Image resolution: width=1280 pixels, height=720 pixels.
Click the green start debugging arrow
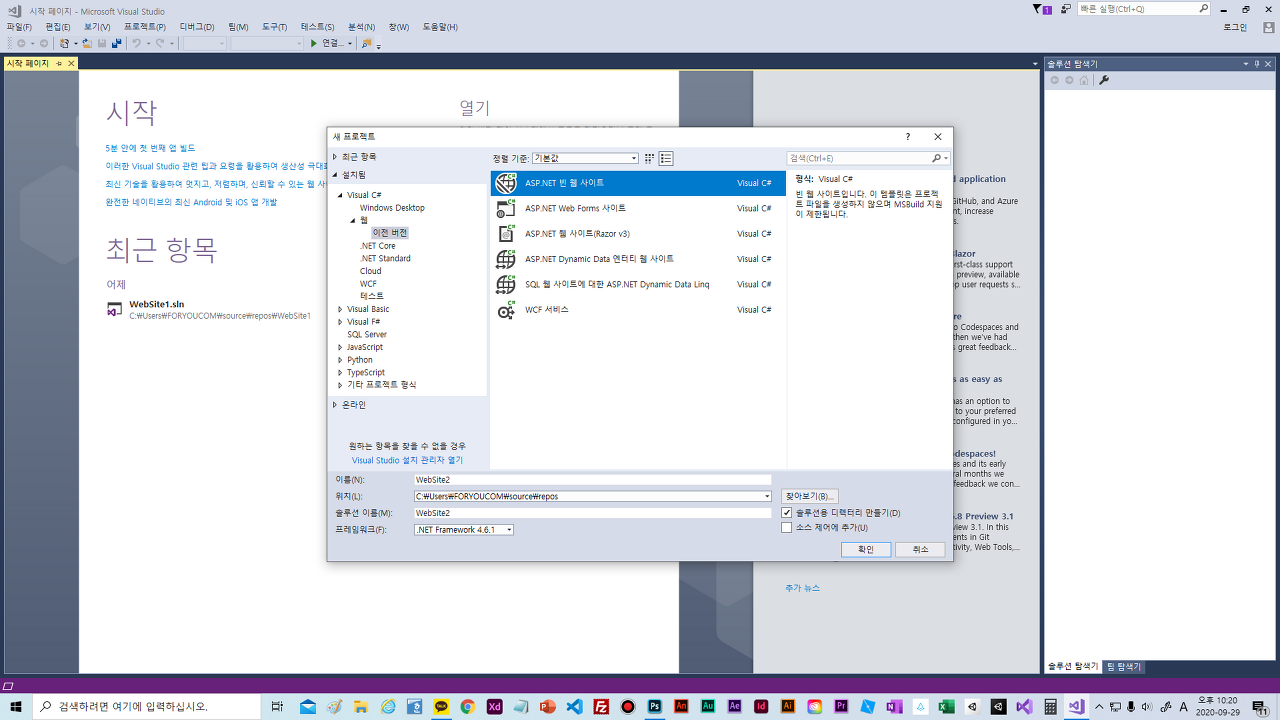[314, 43]
